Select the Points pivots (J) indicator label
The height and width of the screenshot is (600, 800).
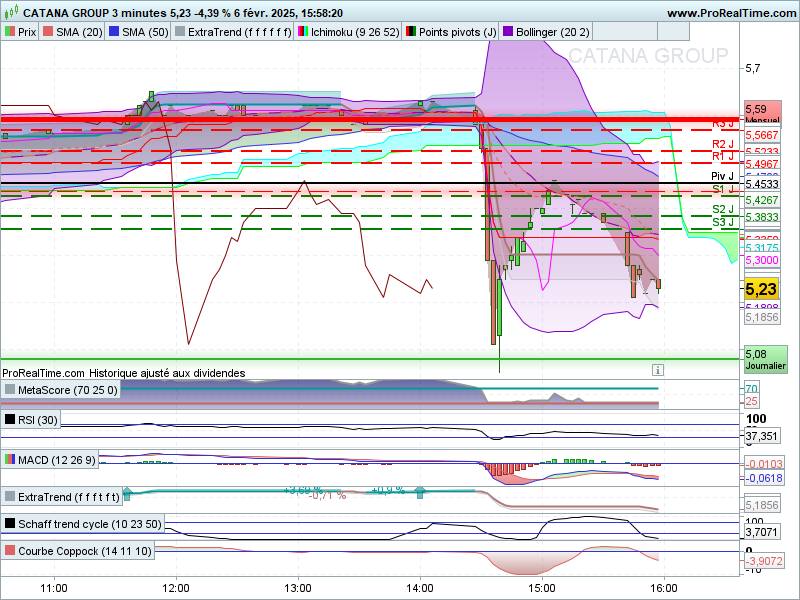456,32
